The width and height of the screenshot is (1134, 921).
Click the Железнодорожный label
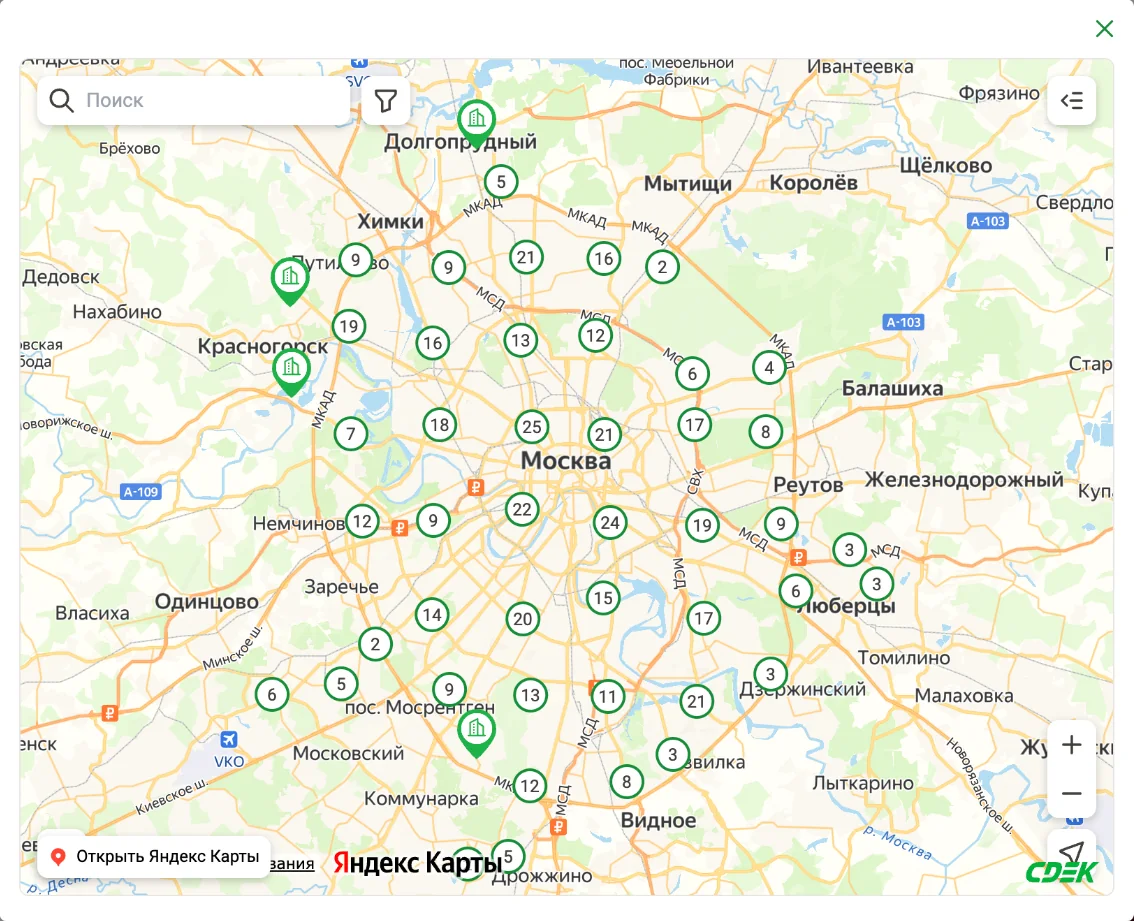[964, 480]
